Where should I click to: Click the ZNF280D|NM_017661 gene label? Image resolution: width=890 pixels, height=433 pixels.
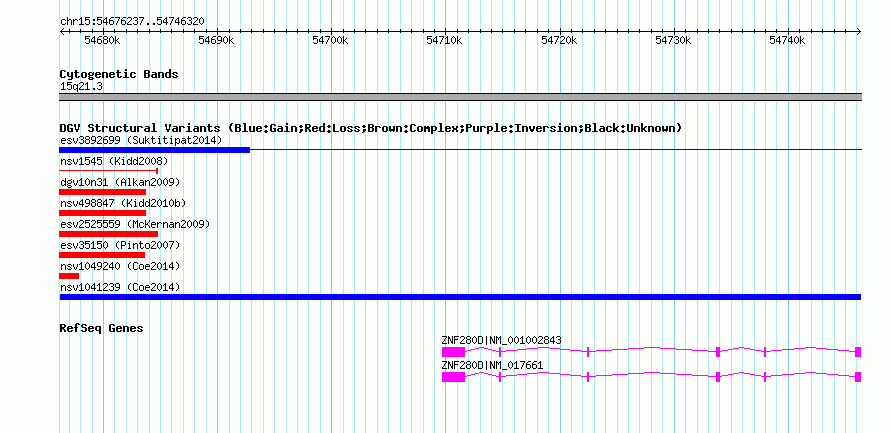click(492, 365)
